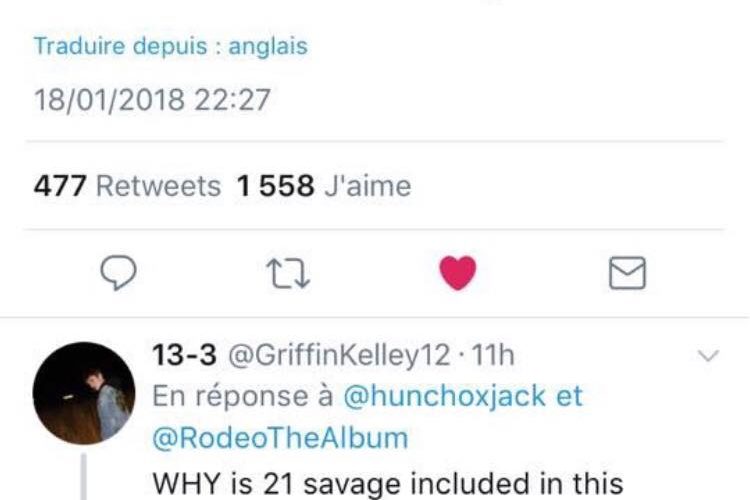Tap the 18/01/2018 22:27 timestamp
750x500 pixels.
click(152, 102)
